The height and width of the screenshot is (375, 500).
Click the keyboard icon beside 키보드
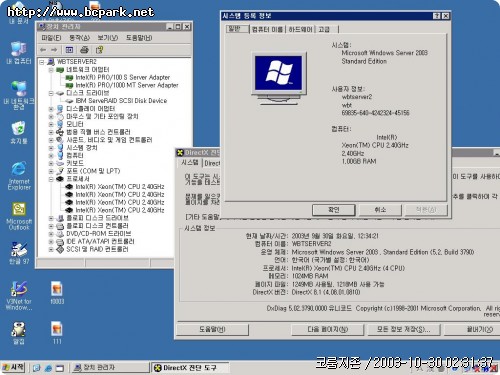coord(60,163)
